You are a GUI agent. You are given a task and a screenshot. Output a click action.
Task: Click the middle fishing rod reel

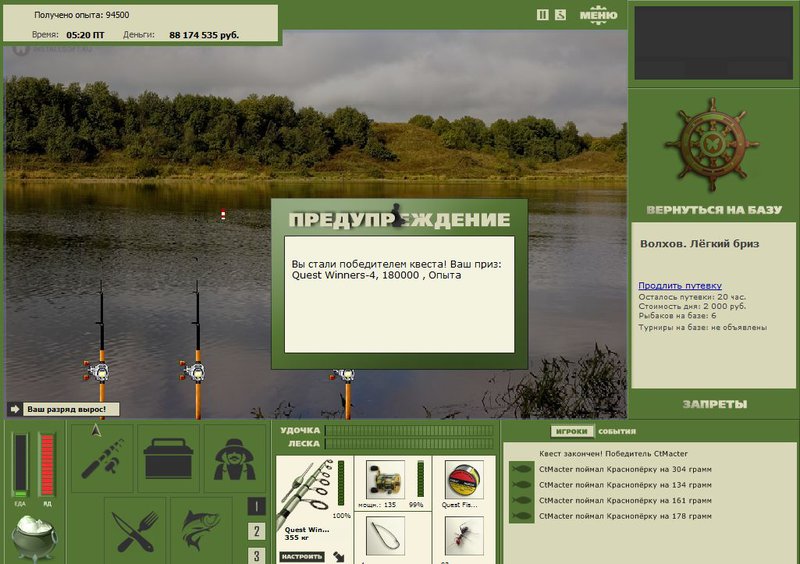tap(194, 372)
